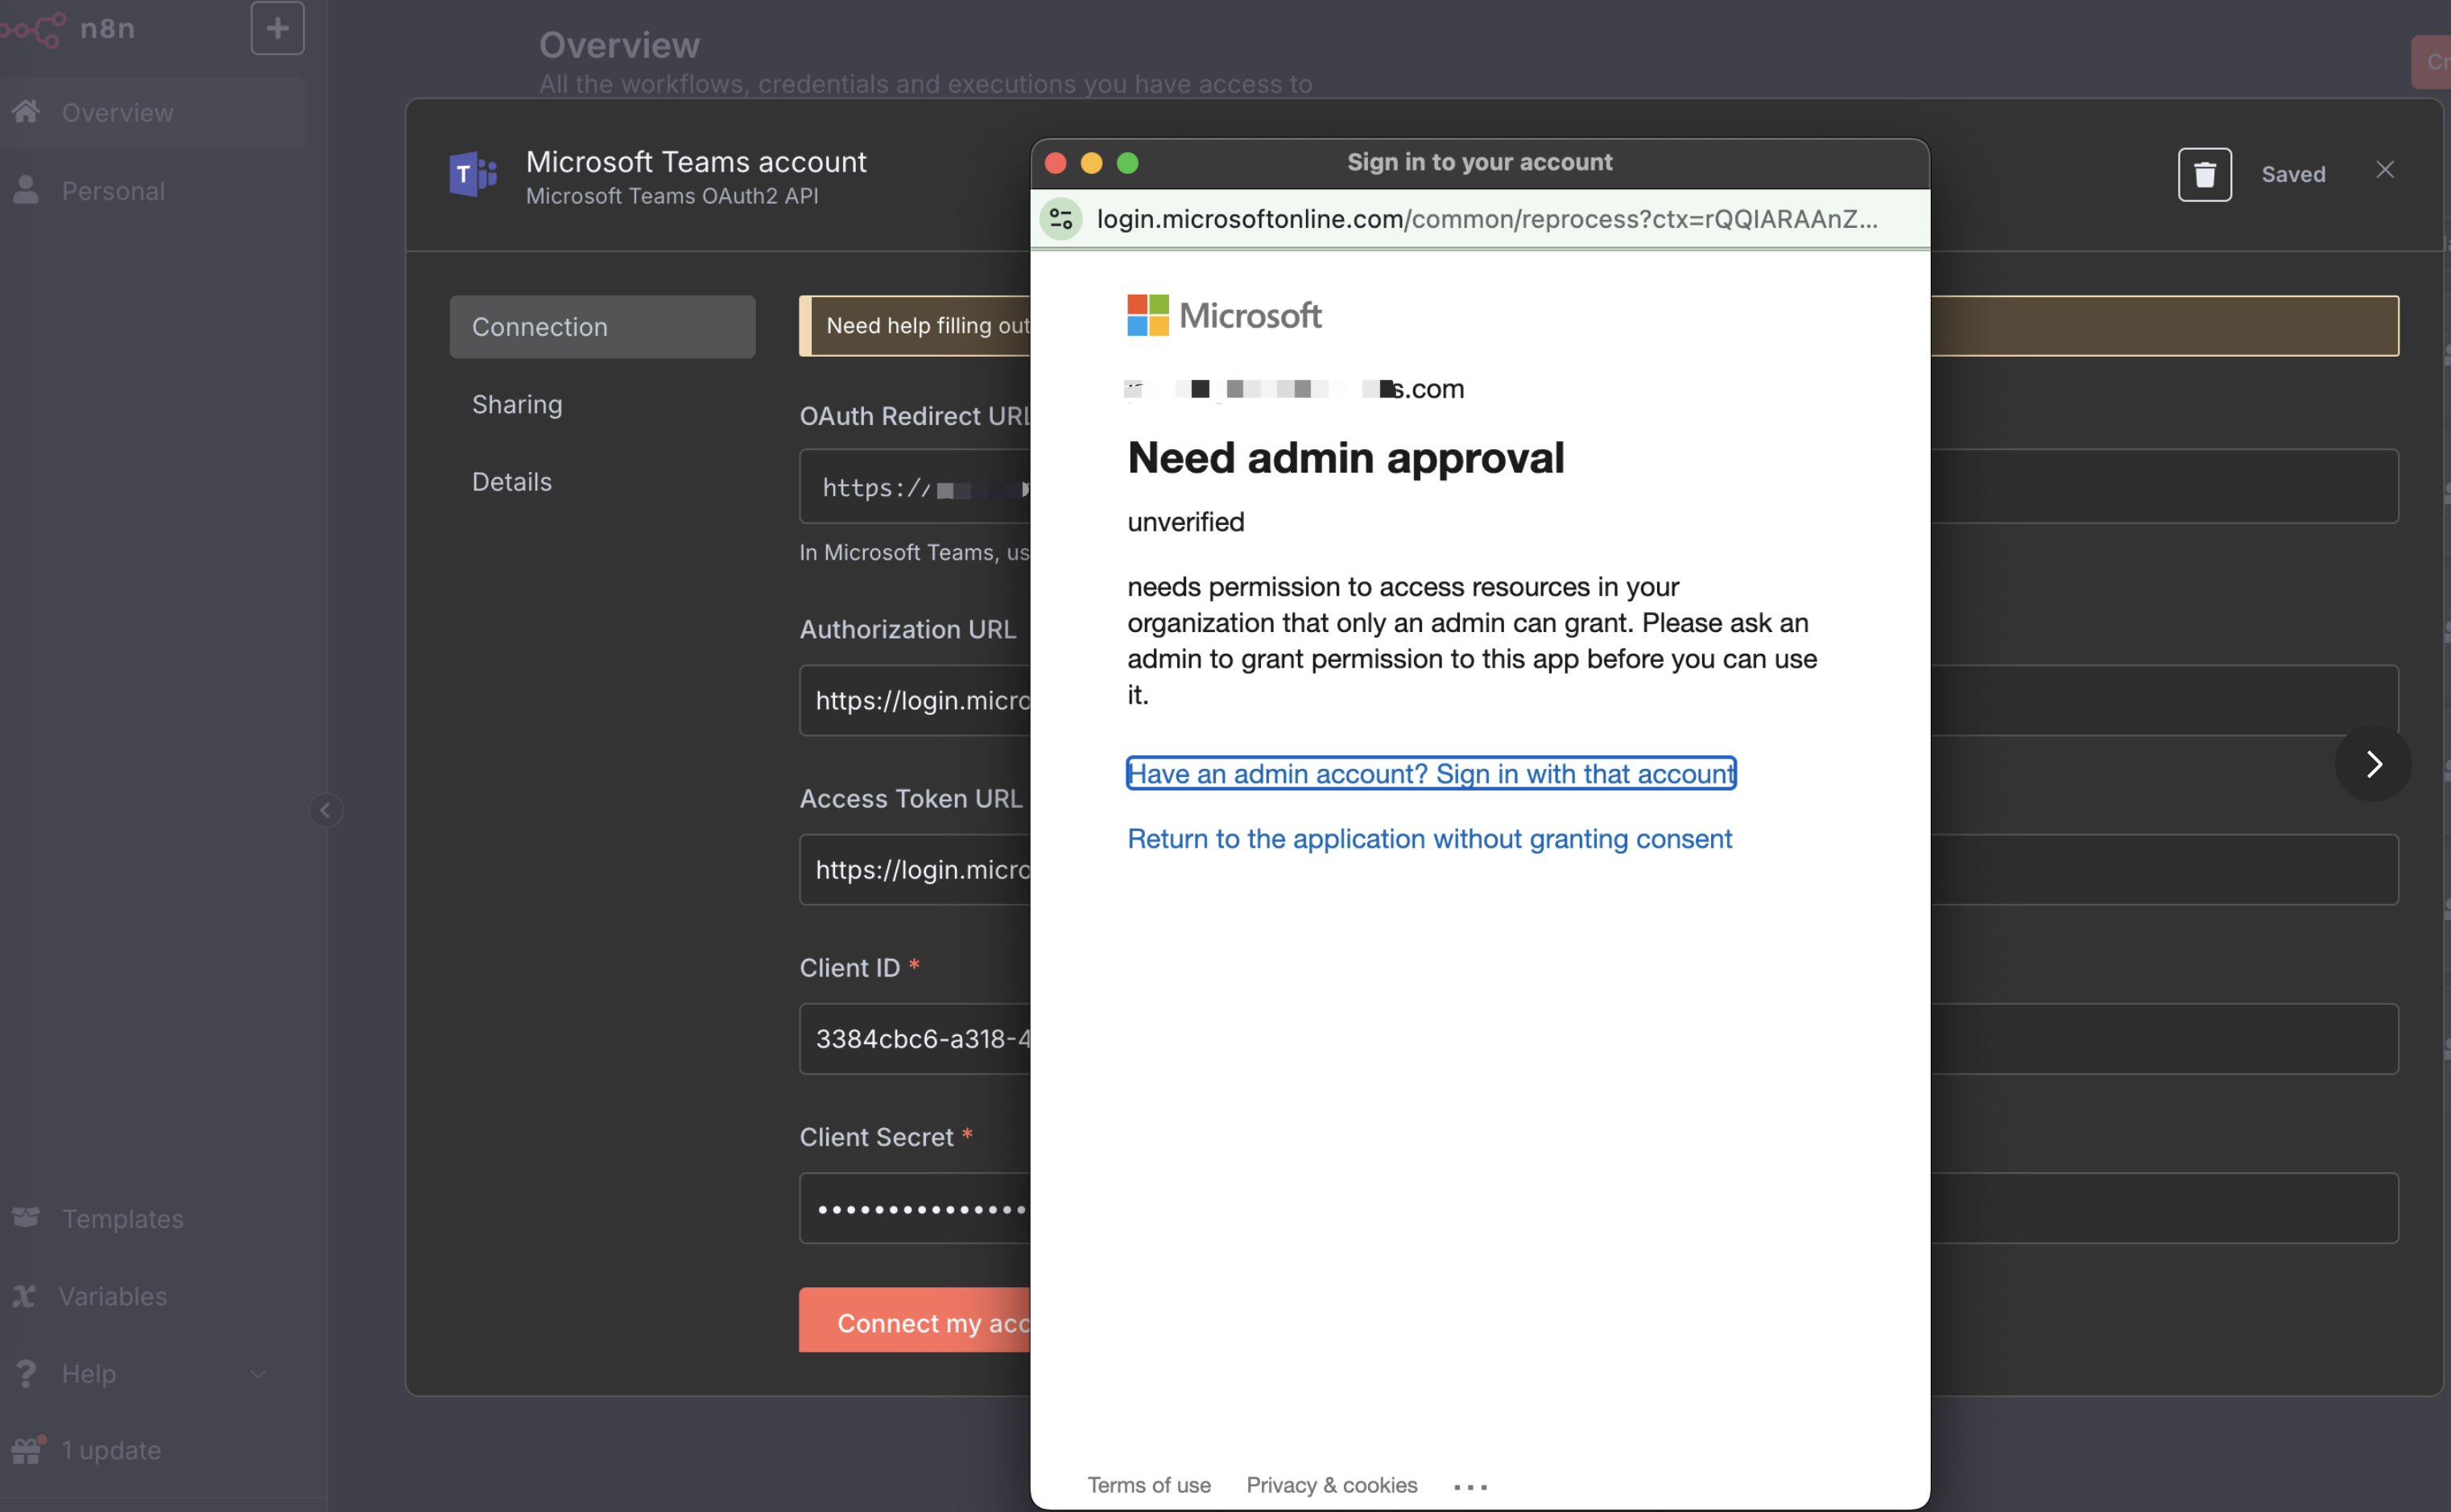The height and width of the screenshot is (1512, 2451).
Task: Click the Client ID field
Action: pos(1598,1038)
